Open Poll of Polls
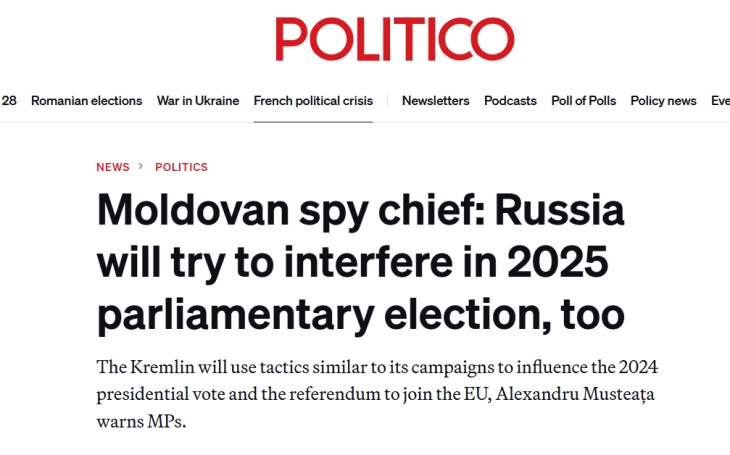Image resolution: width=730 pixels, height=455 pixels. click(584, 101)
